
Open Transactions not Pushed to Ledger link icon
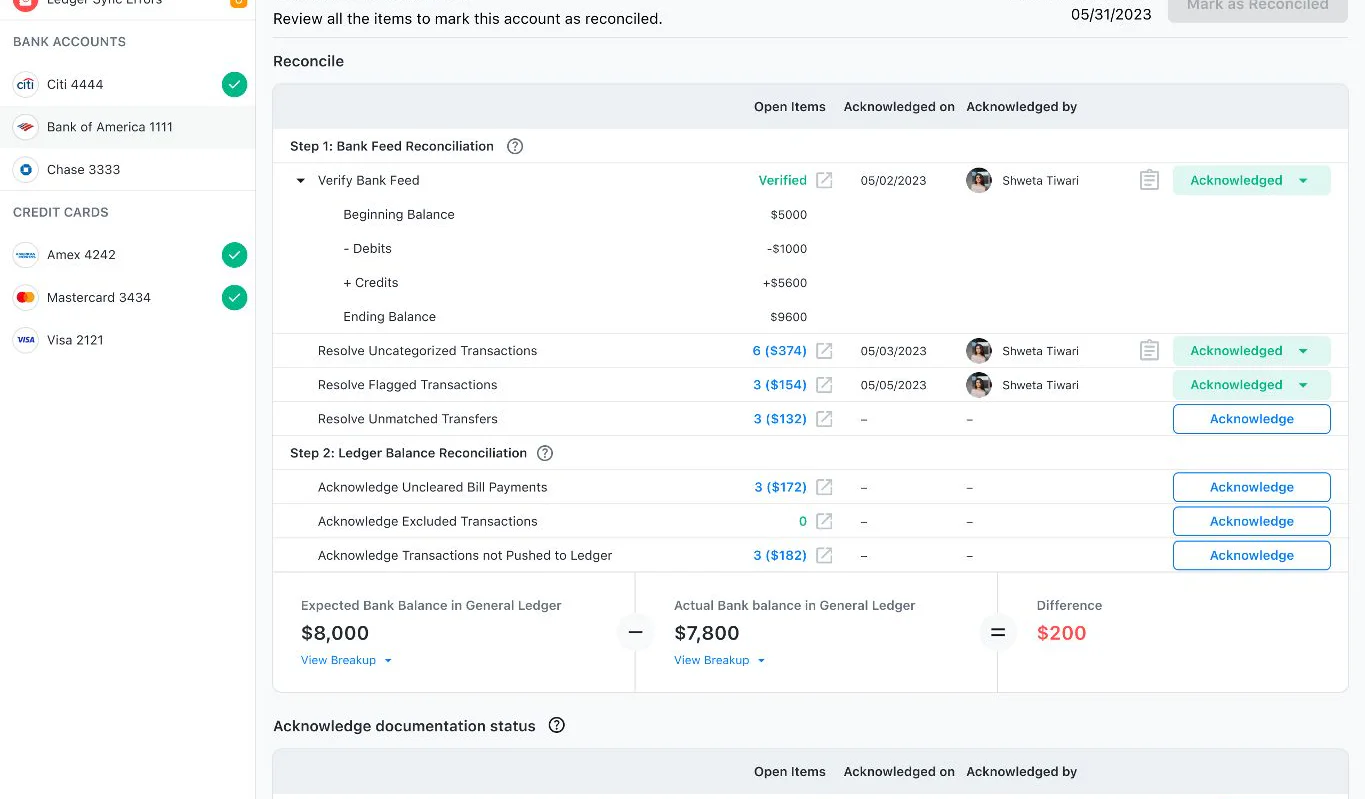point(824,555)
